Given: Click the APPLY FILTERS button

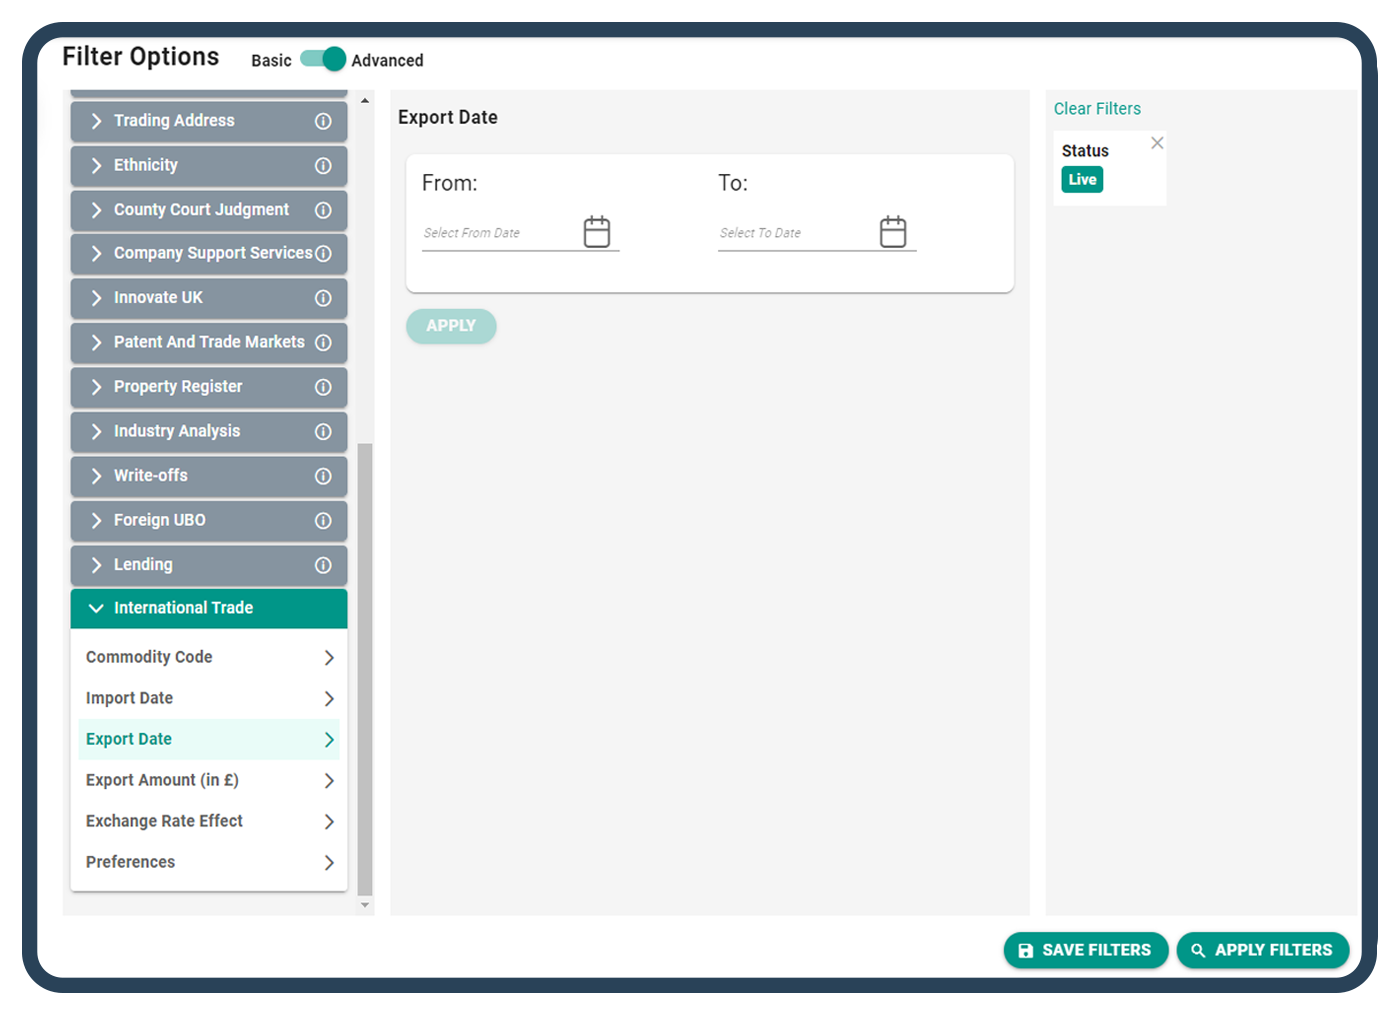Looking at the screenshot, I should [1263, 950].
